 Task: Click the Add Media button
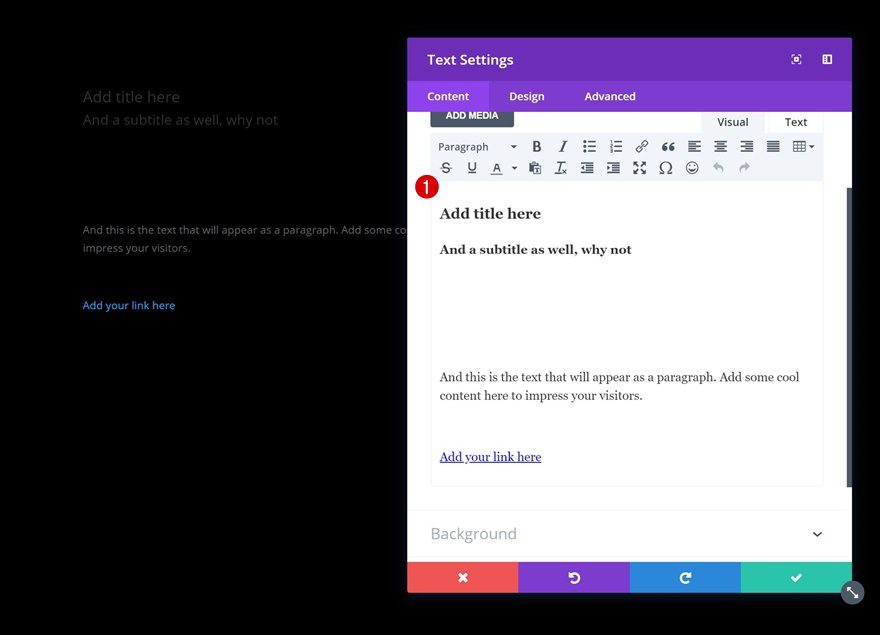[472, 116]
